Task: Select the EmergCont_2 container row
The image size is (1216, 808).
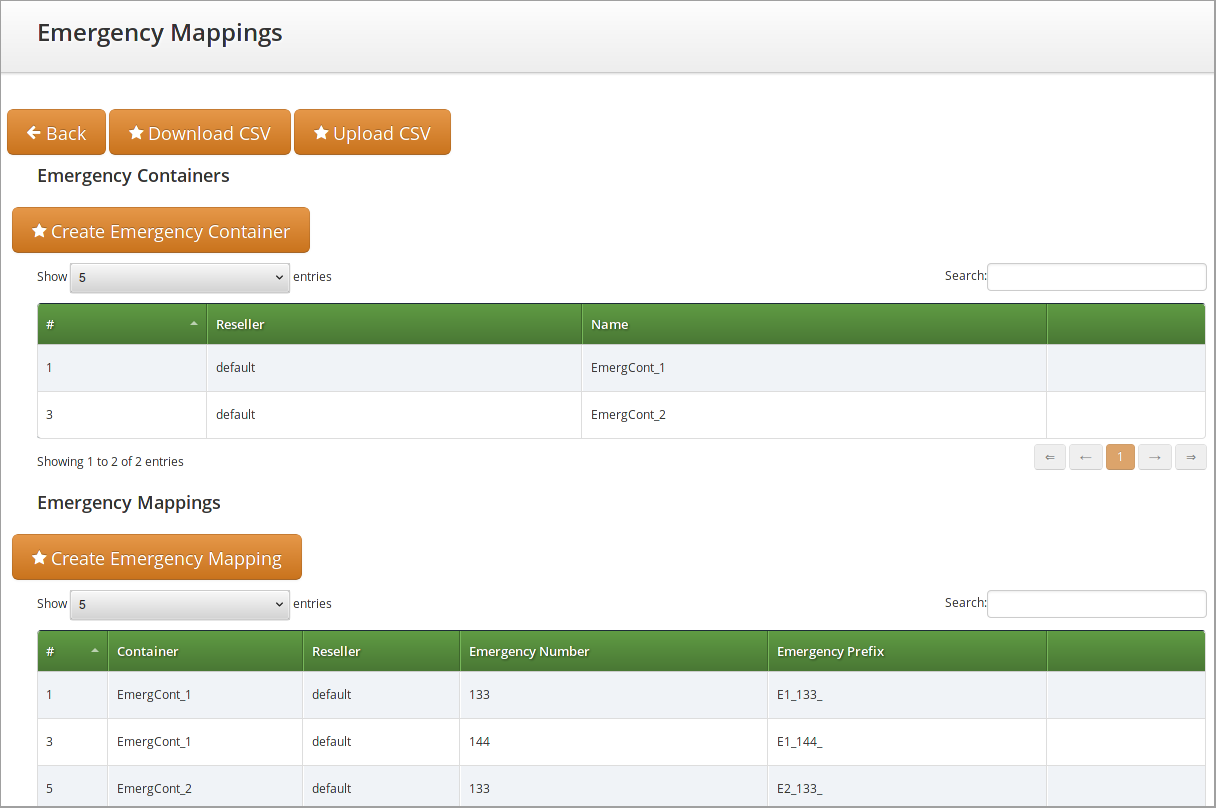Action: [627, 415]
